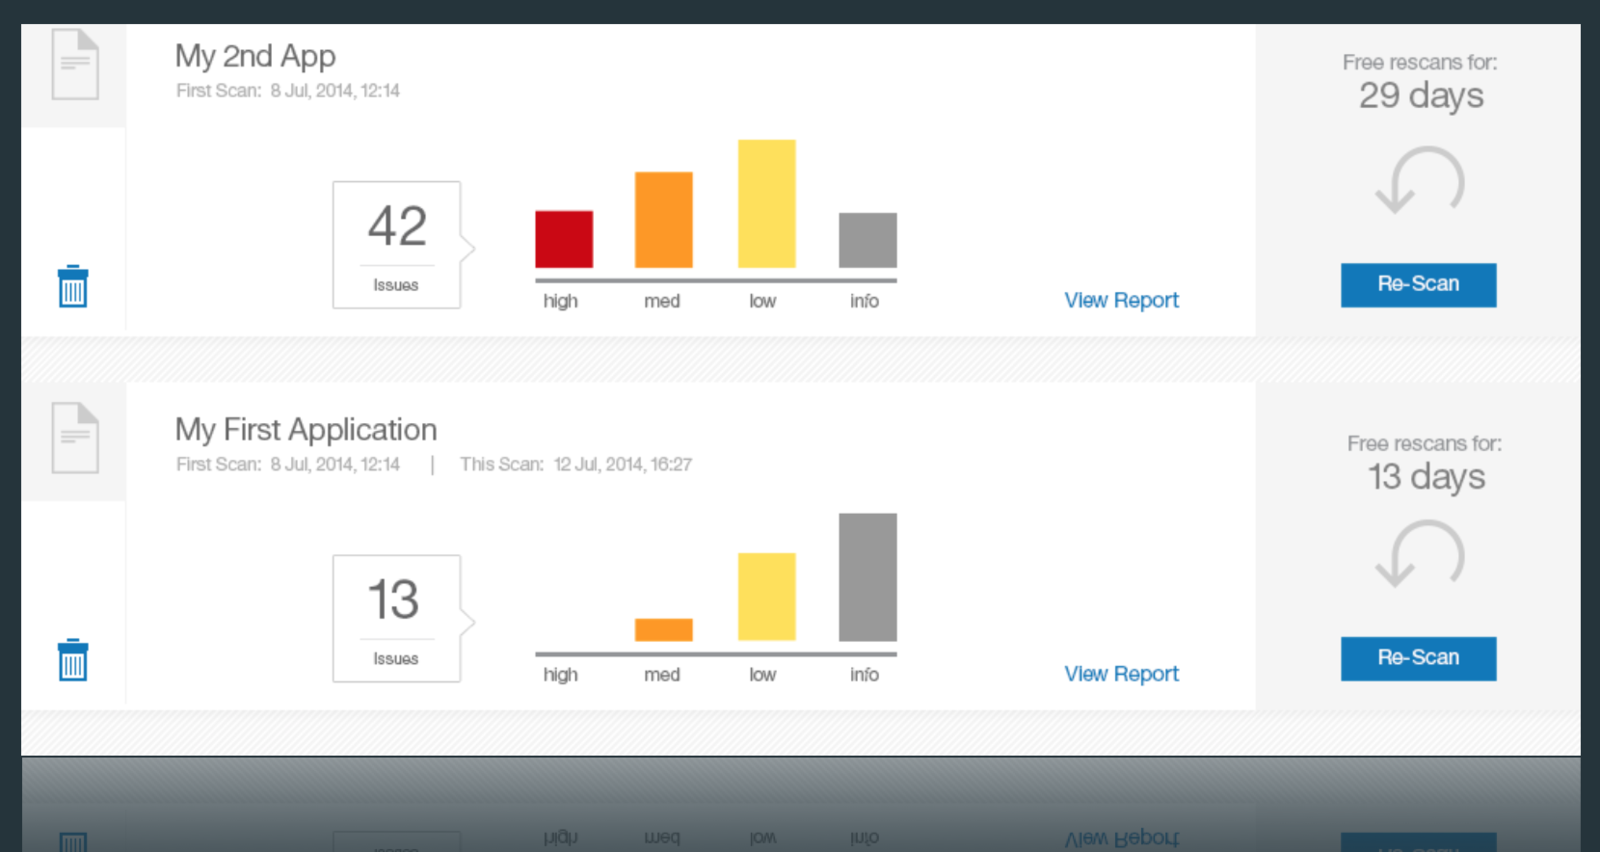The image size is (1600, 852).
Task: Click the low label in My First Application chart
Action: [763, 675]
